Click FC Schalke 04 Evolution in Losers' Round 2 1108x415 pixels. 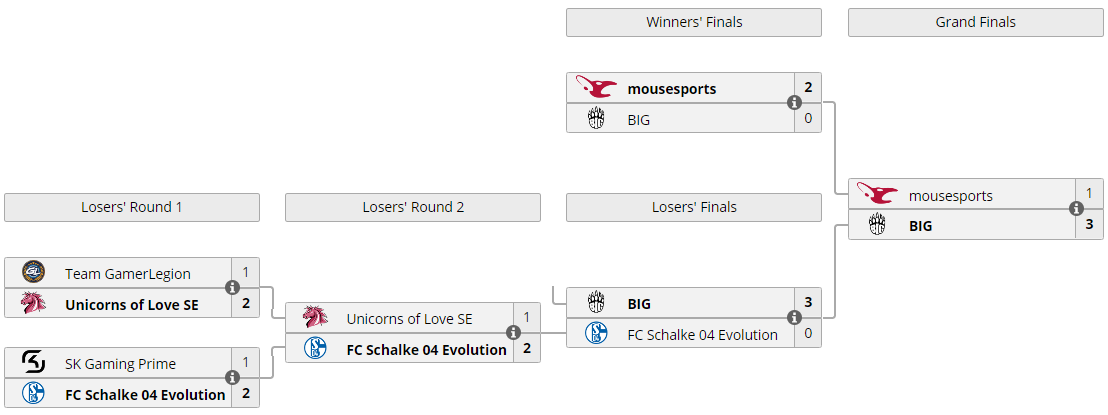[x=427, y=349]
